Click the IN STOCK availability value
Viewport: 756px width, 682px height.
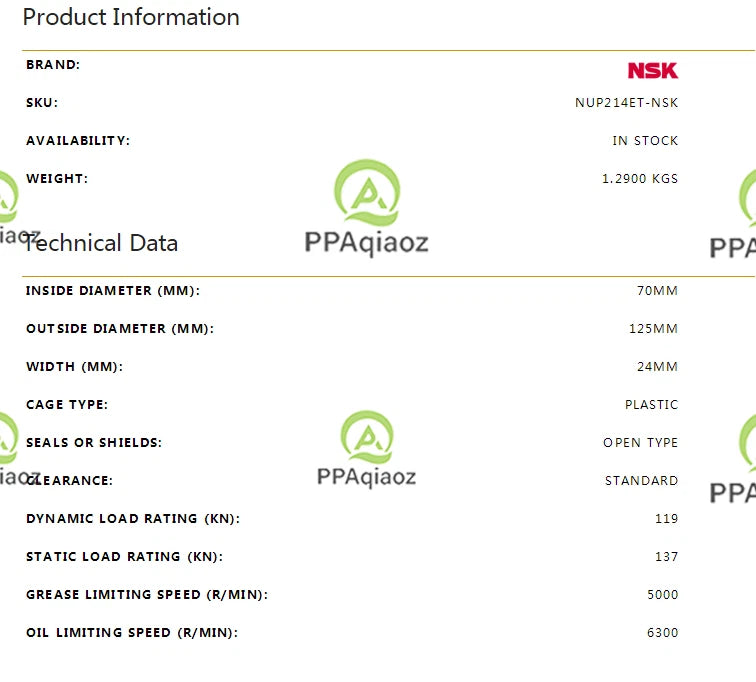pyautogui.click(x=645, y=141)
